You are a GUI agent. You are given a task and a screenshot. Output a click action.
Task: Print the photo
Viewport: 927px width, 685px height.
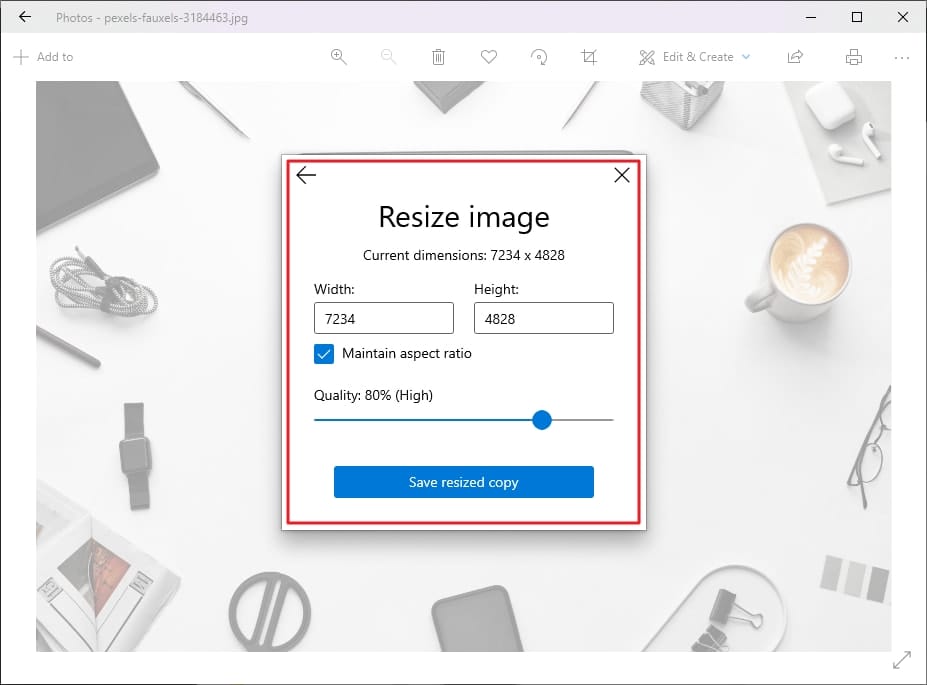[x=854, y=57]
